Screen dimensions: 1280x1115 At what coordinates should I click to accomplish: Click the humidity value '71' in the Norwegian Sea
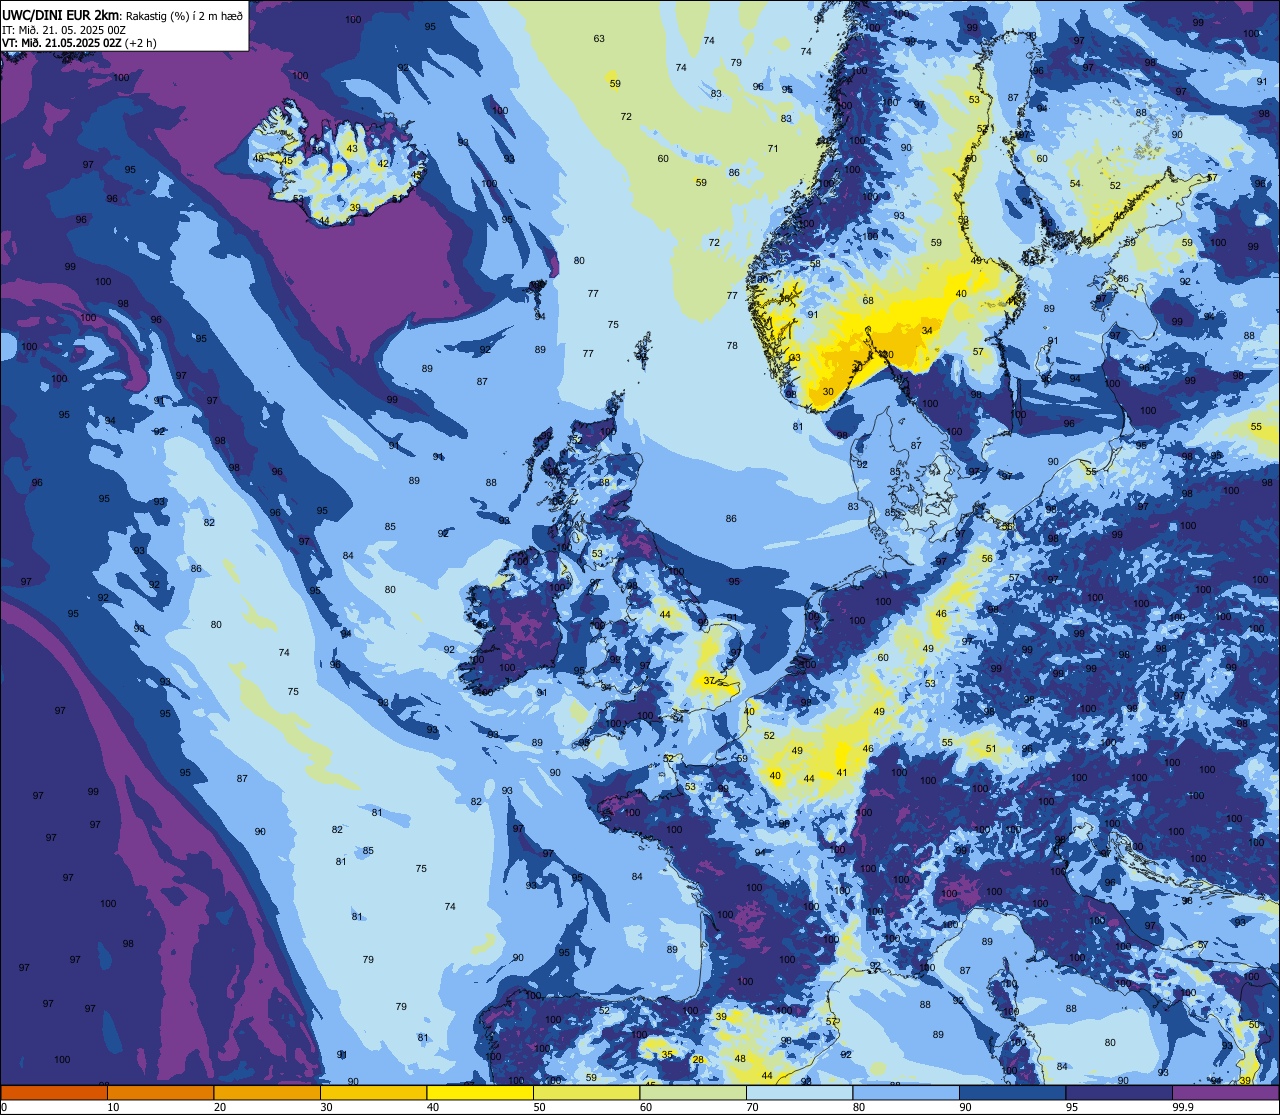click(772, 149)
